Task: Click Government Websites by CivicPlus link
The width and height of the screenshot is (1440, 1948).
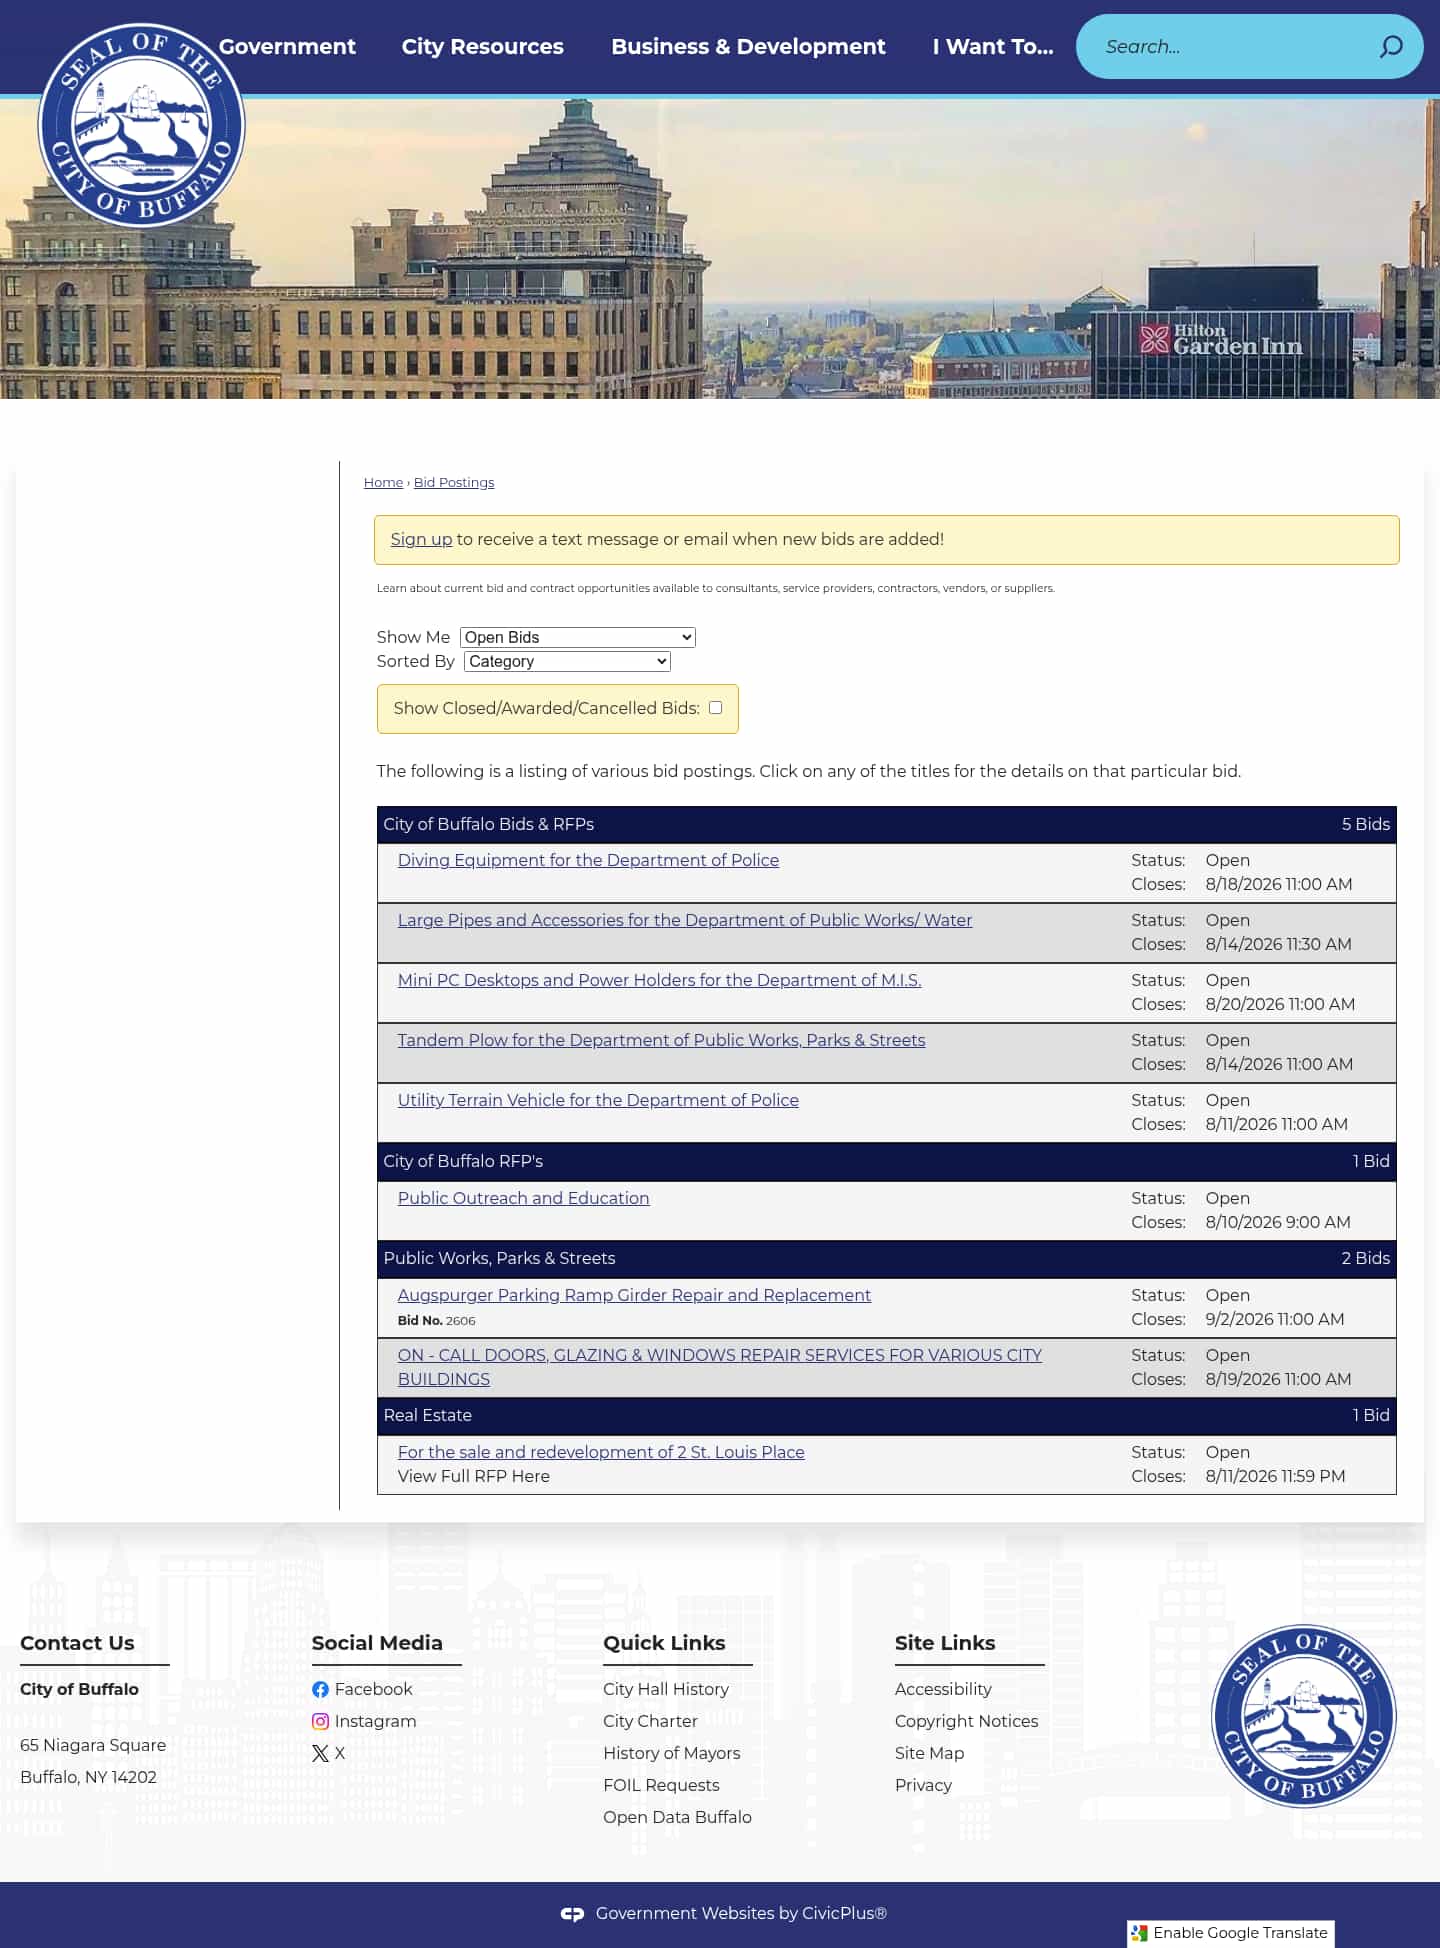Action: click(x=741, y=1913)
